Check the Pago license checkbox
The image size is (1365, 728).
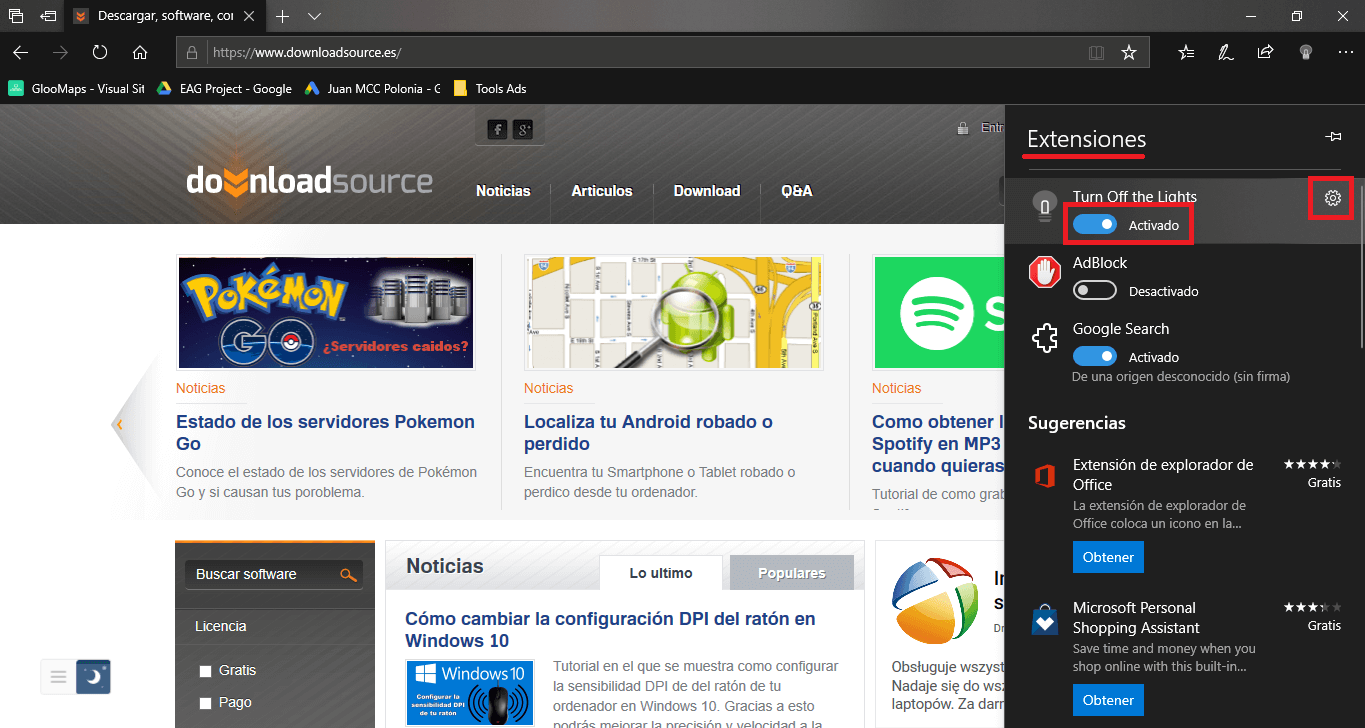tap(205, 703)
